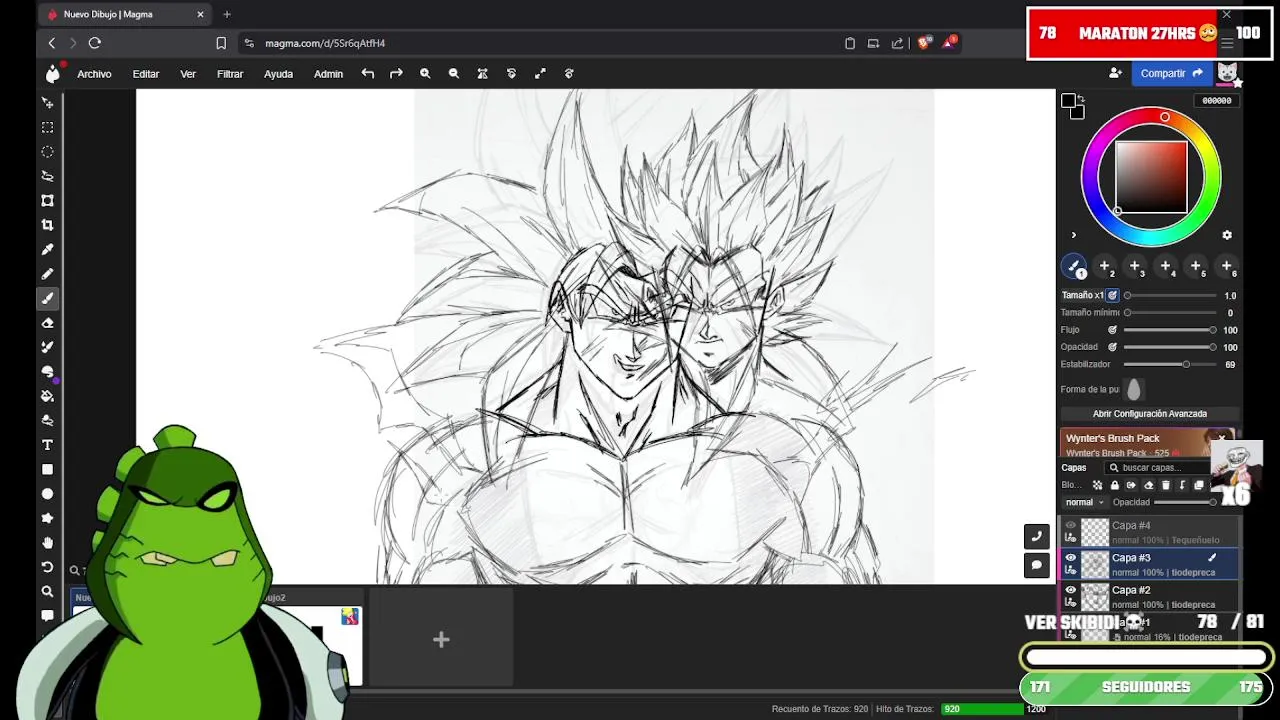Select the Transform tool
The image size is (1280, 720).
click(47, 201)
